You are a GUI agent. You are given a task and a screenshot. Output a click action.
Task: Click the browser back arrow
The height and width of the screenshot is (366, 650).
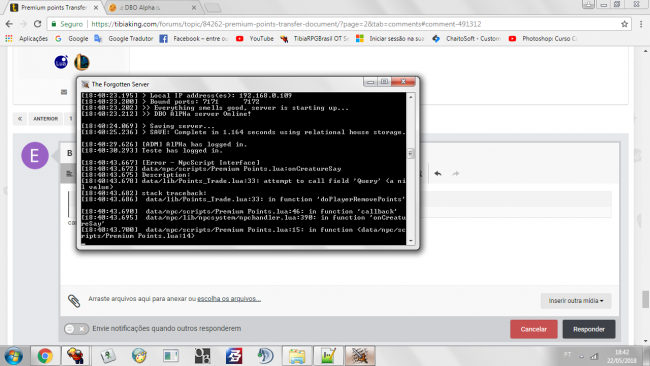(9, 24)
